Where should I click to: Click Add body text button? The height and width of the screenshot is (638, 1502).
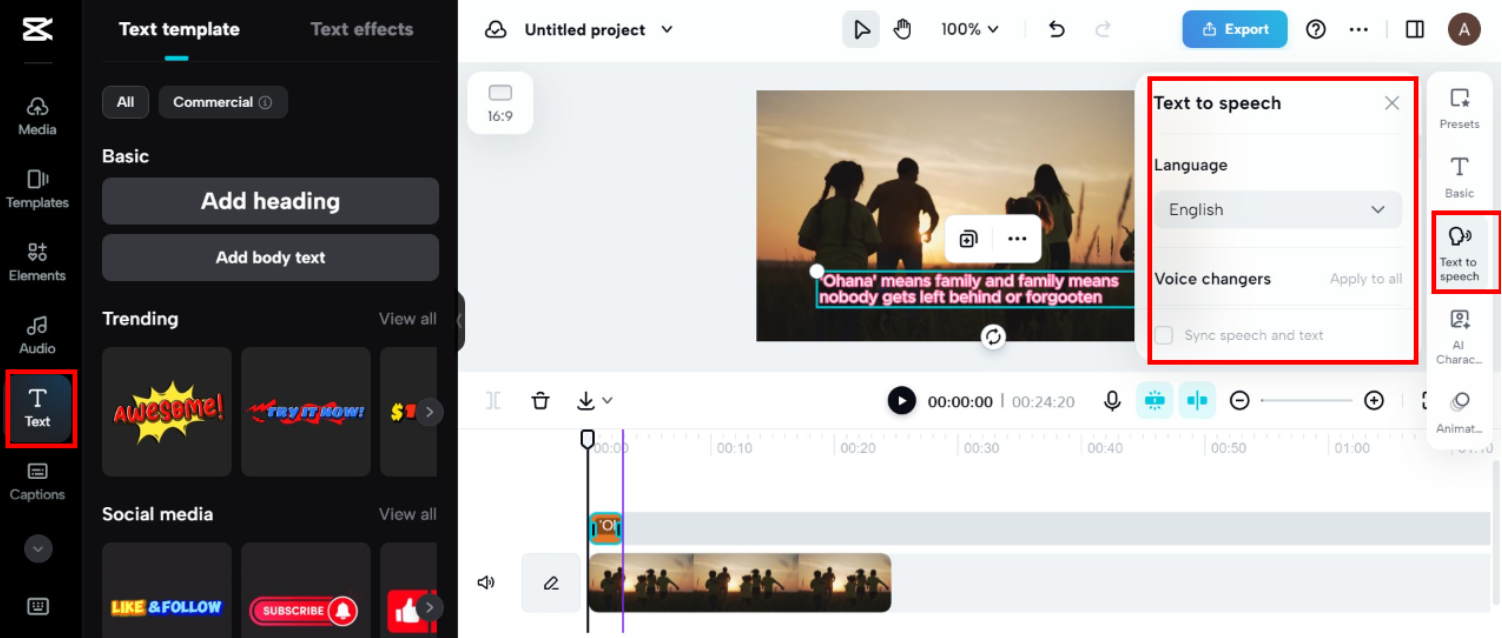270,257
